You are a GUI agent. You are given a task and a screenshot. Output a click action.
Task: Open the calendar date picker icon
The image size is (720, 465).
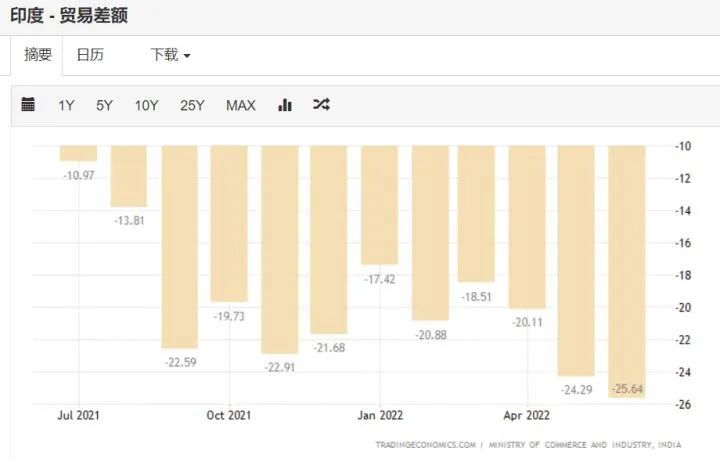(x=28, y=105)
